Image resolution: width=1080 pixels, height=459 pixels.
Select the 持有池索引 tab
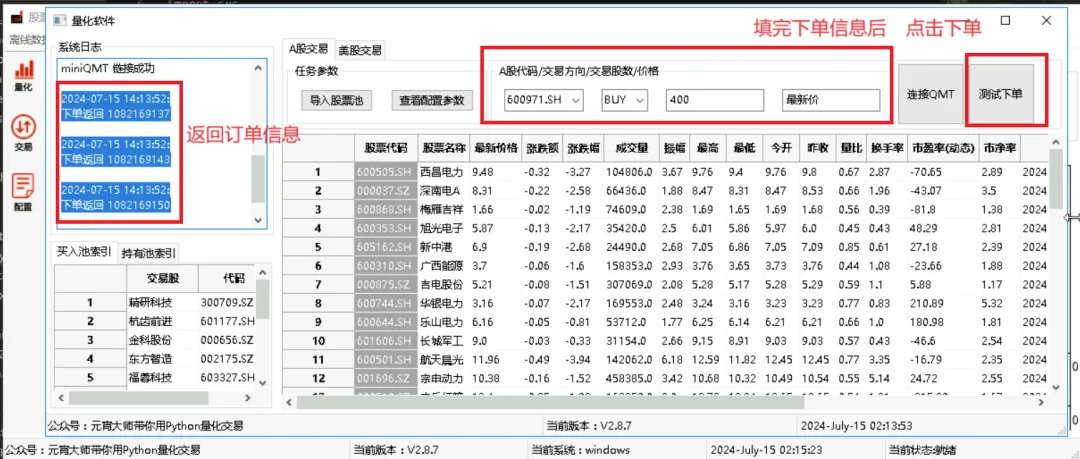148,253
